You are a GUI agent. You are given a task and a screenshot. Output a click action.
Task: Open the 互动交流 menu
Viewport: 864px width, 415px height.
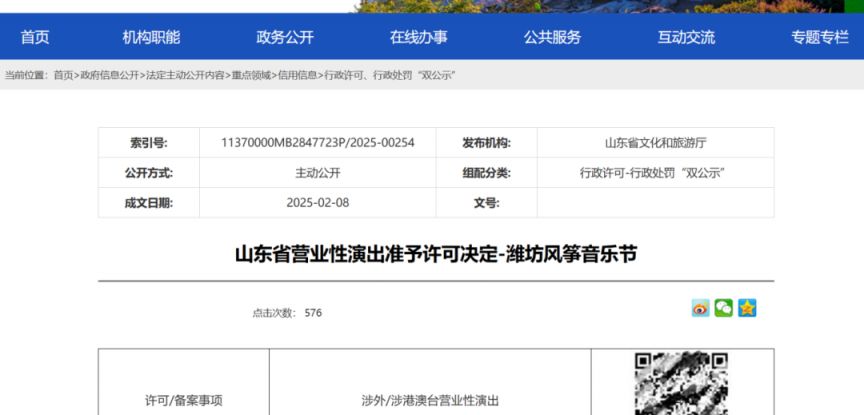[x=686, y=37]
